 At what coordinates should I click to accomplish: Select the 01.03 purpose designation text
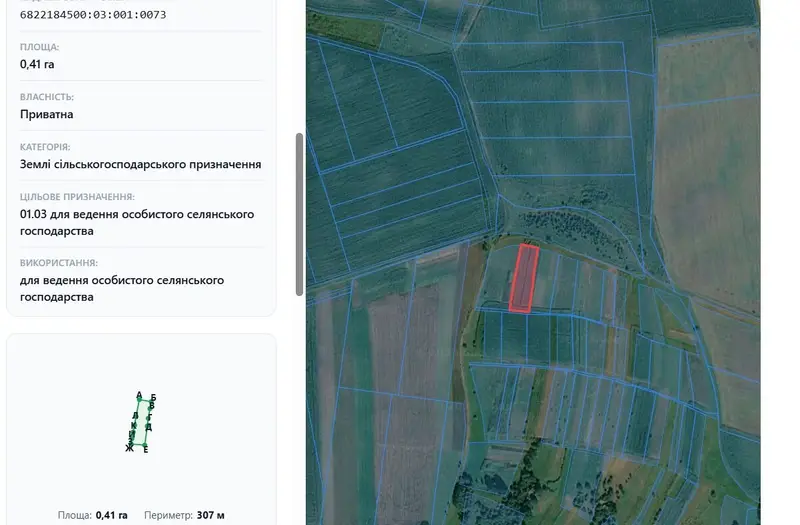[137, 222]
